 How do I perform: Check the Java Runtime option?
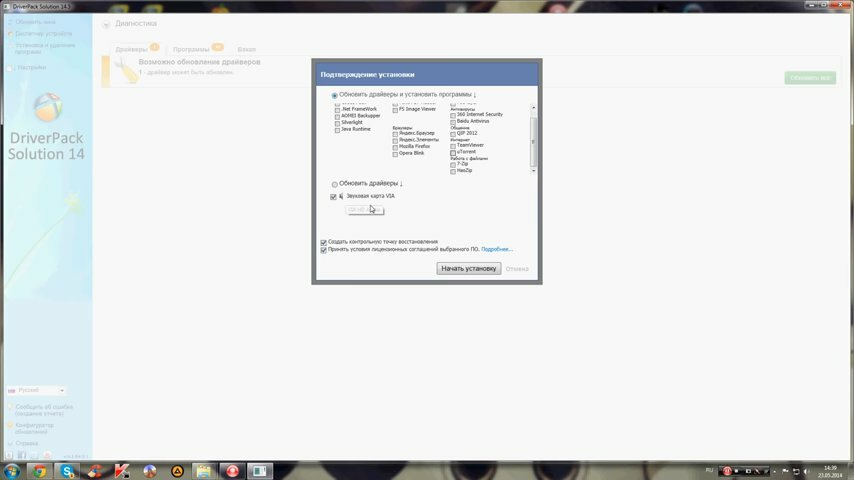point(337,130)
